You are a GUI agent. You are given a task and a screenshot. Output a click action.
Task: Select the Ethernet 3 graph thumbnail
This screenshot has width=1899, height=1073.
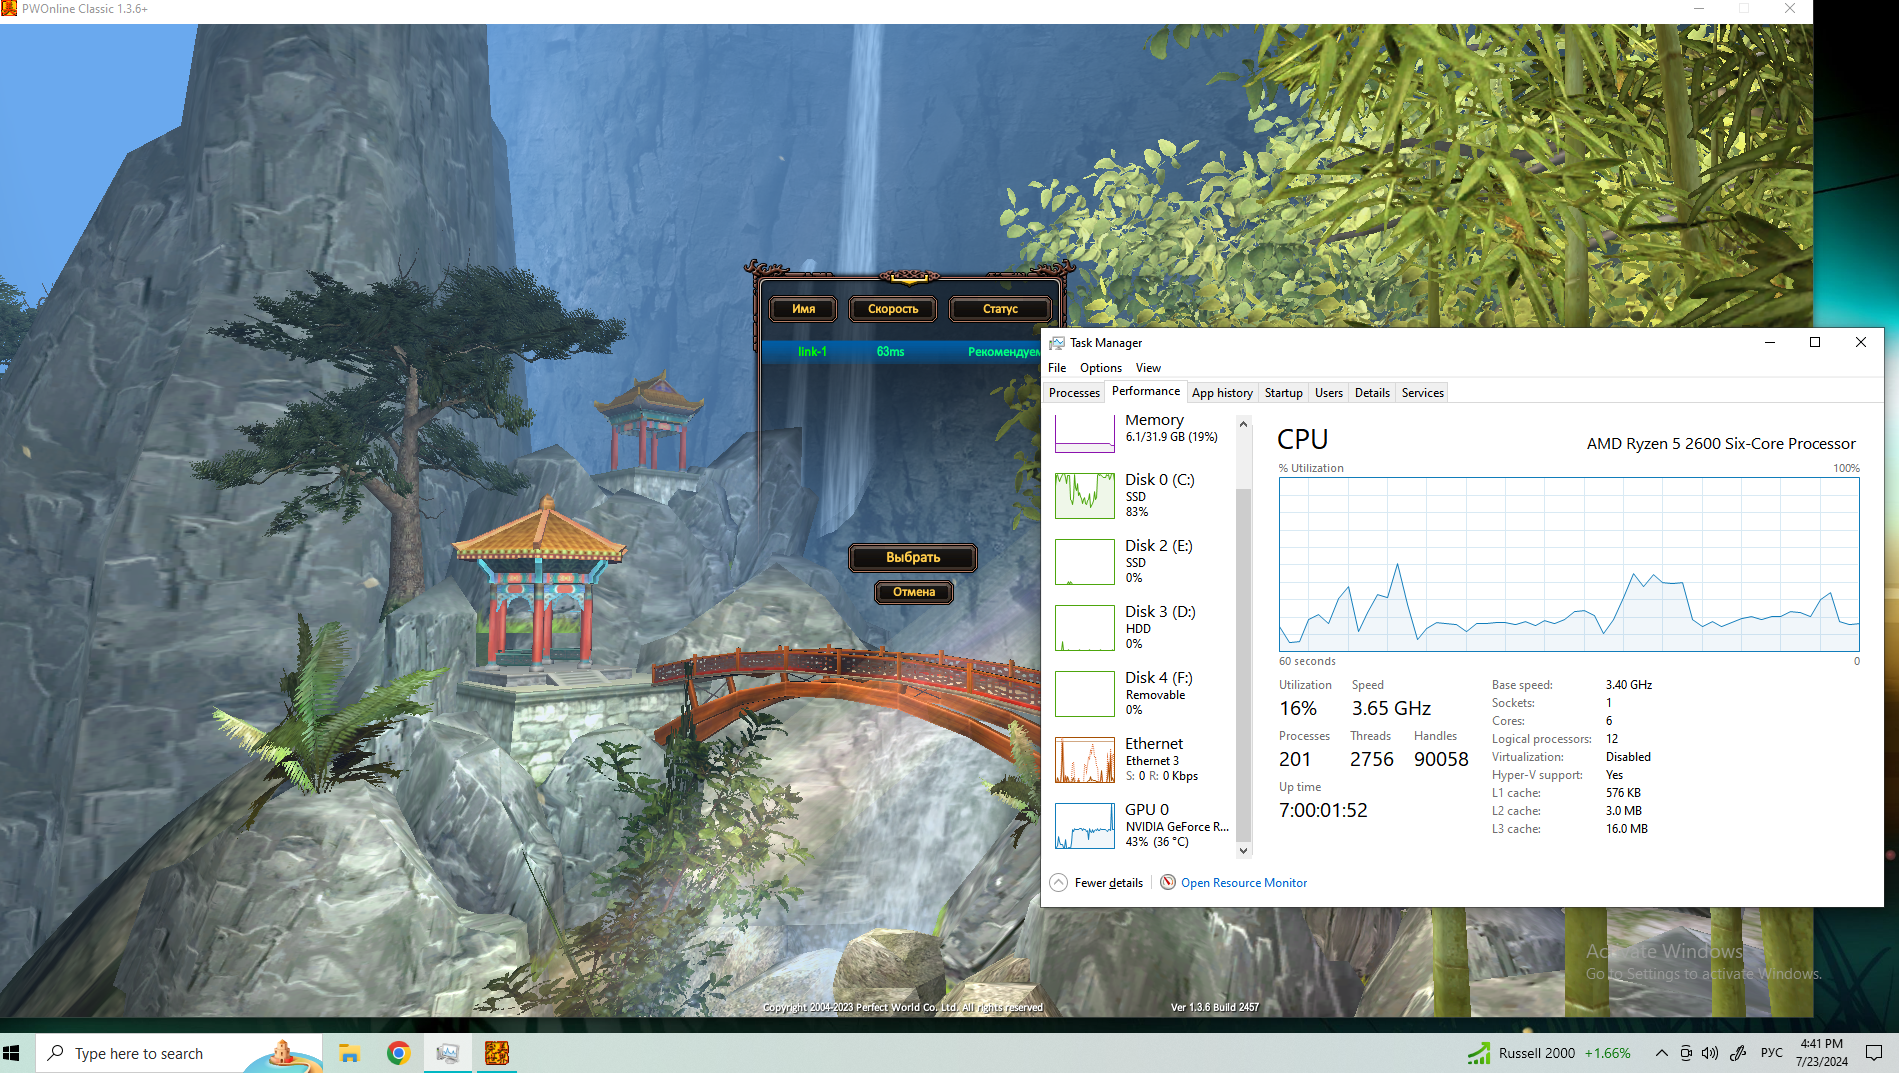tap(1084, 759)
